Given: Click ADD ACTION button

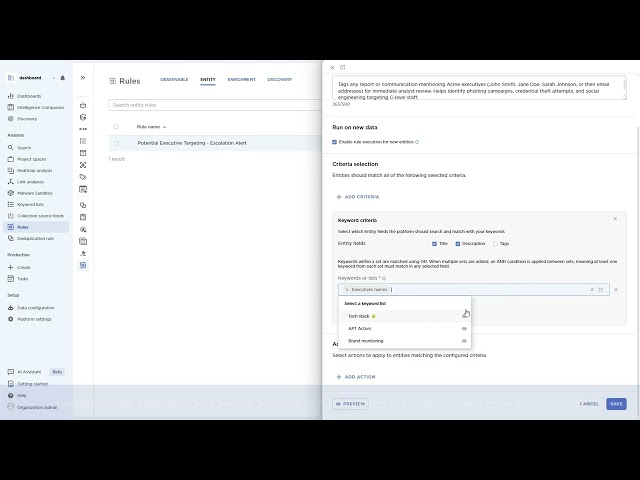Looking at the screenshot, I should click(356, 377).
